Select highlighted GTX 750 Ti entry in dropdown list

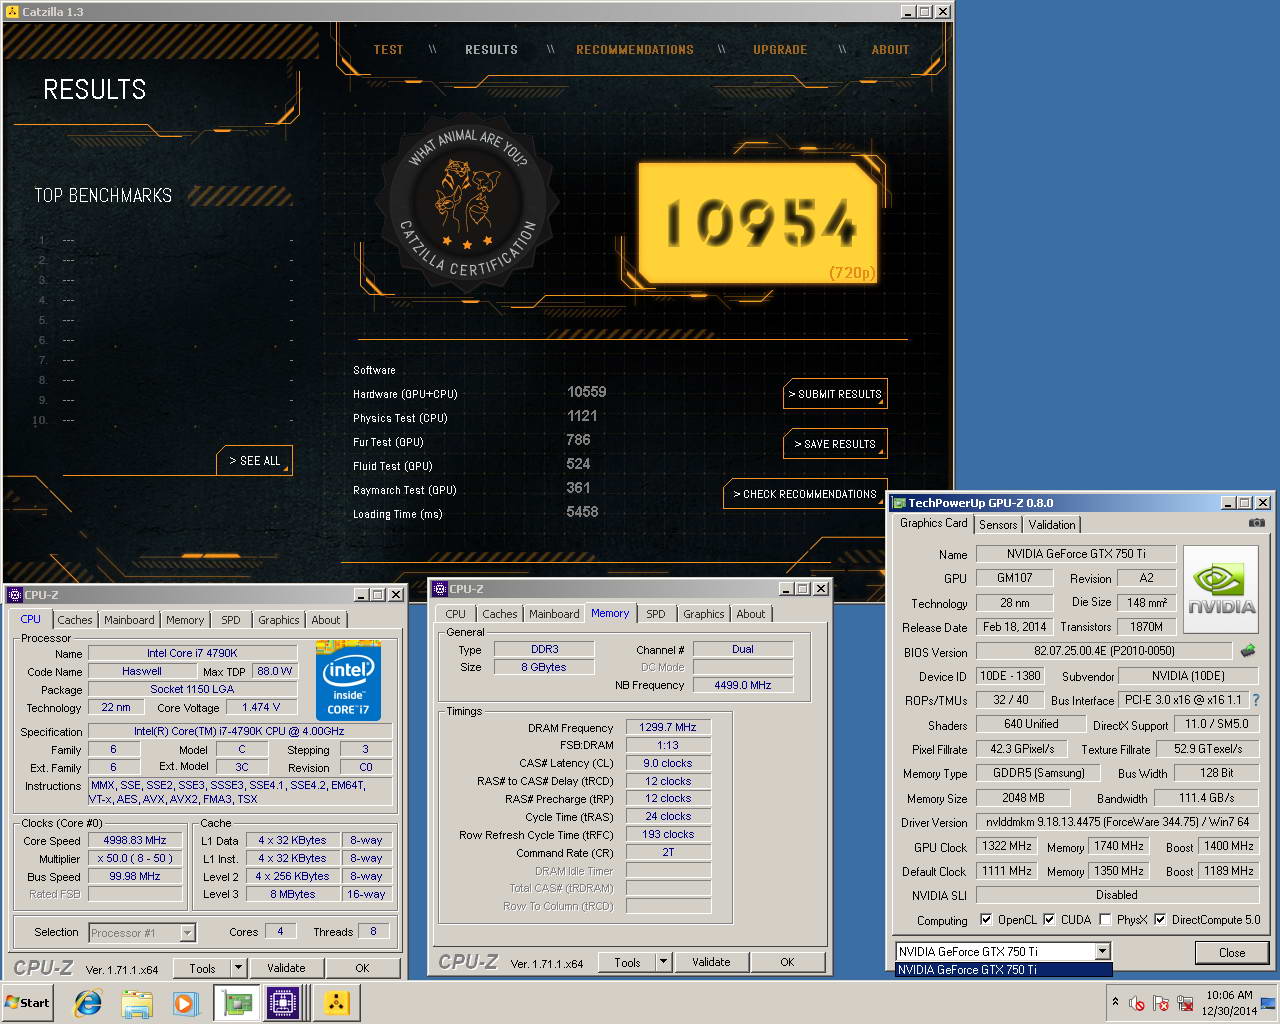[1003, 969]
